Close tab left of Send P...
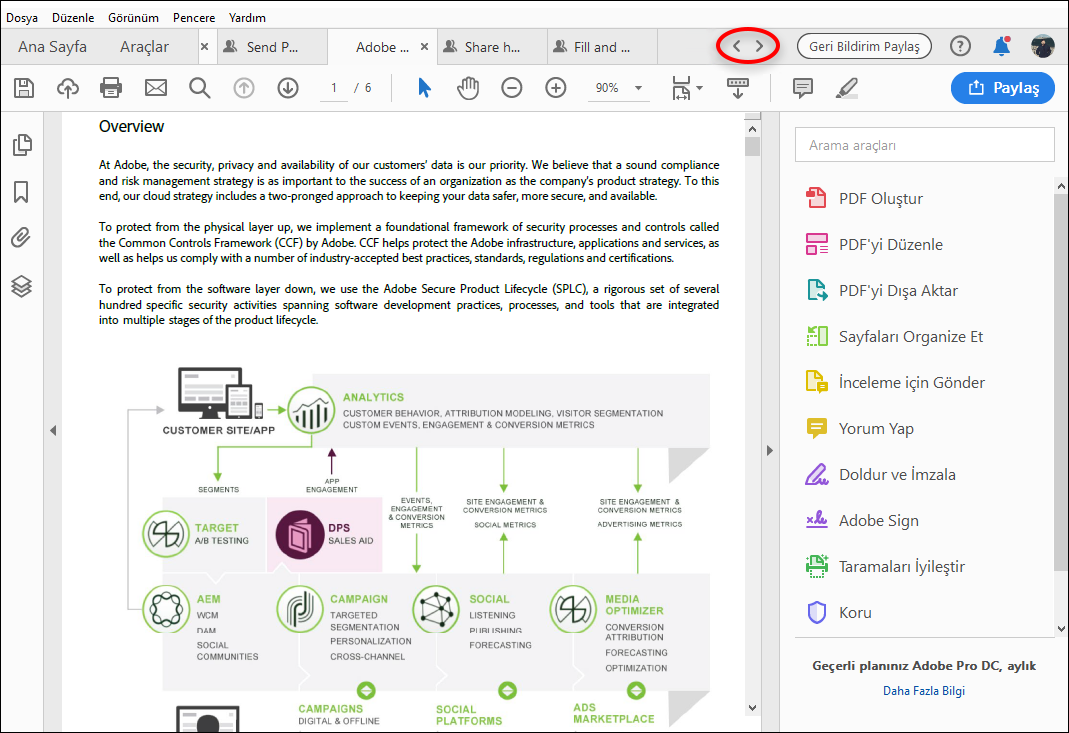The width and height of the screenshot is (1069, 733). tap(204, 46)
